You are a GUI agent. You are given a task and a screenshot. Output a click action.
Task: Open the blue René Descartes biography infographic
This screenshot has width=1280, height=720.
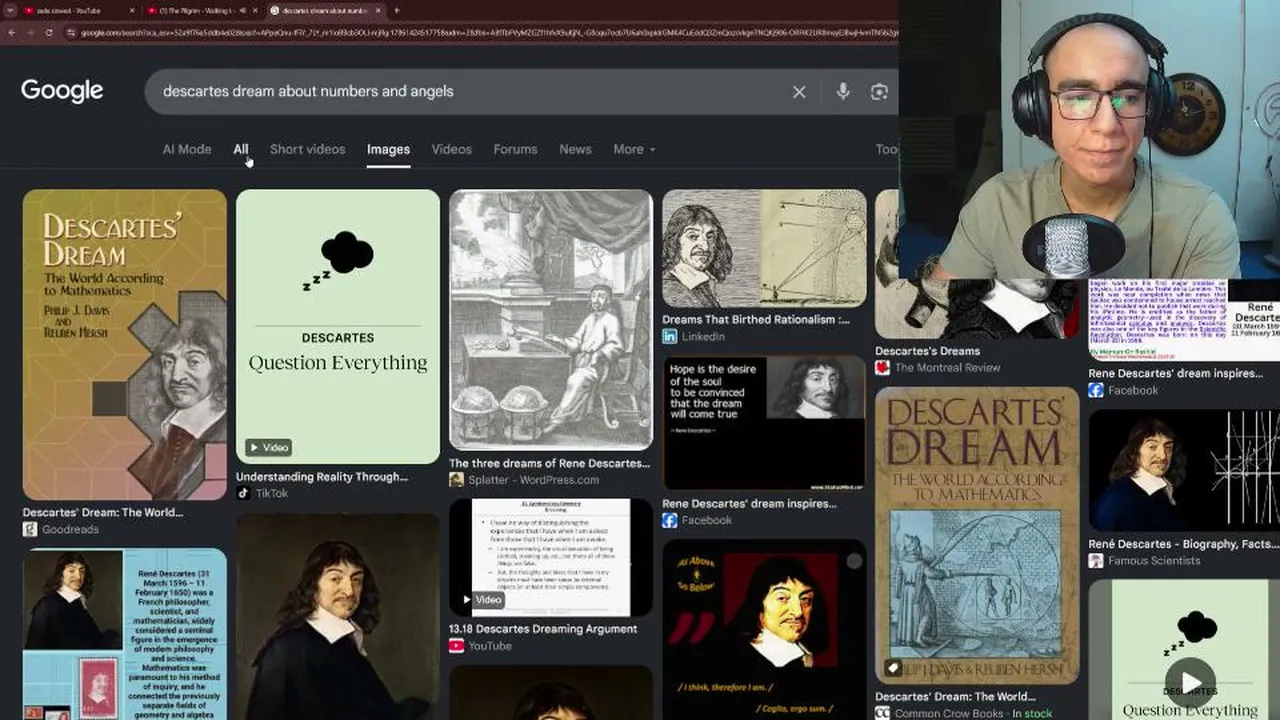(x=125, y=634)
